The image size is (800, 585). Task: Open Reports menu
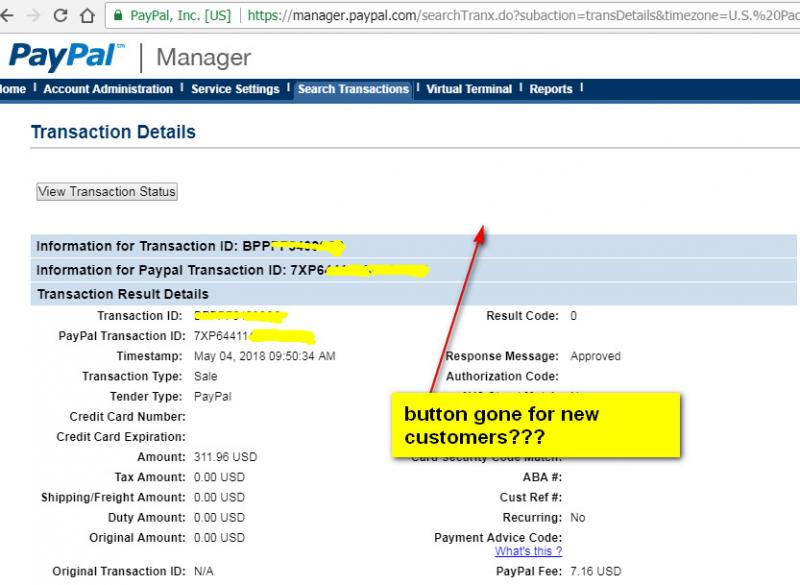point(551,89)
